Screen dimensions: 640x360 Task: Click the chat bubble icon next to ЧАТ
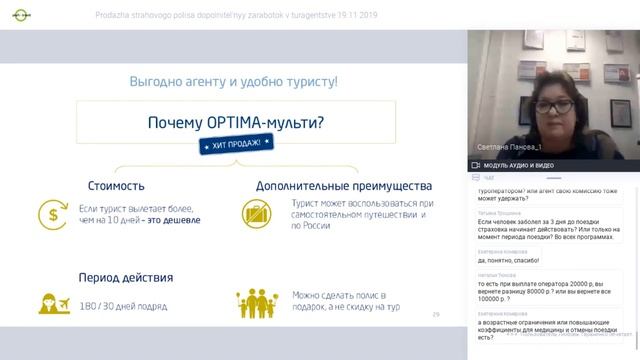click(x=476, y=178)
